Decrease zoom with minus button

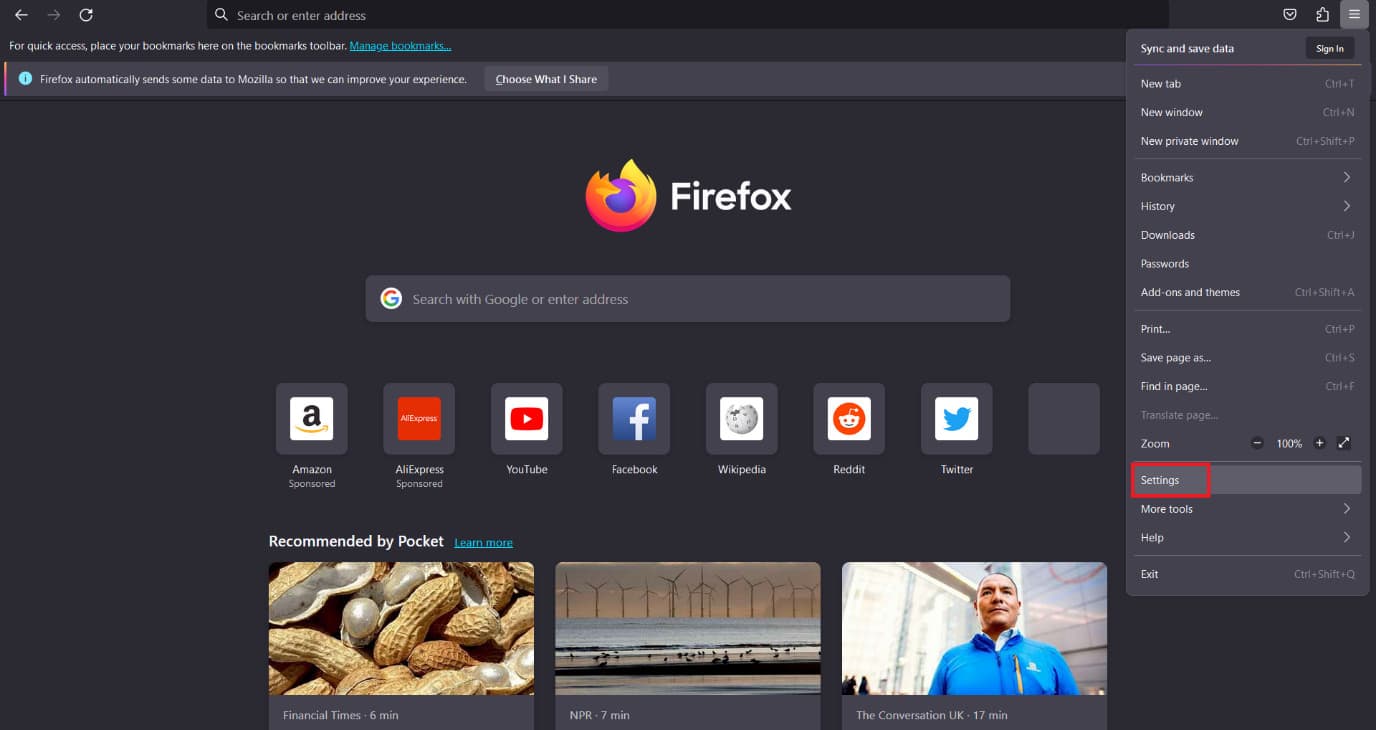1257,443
